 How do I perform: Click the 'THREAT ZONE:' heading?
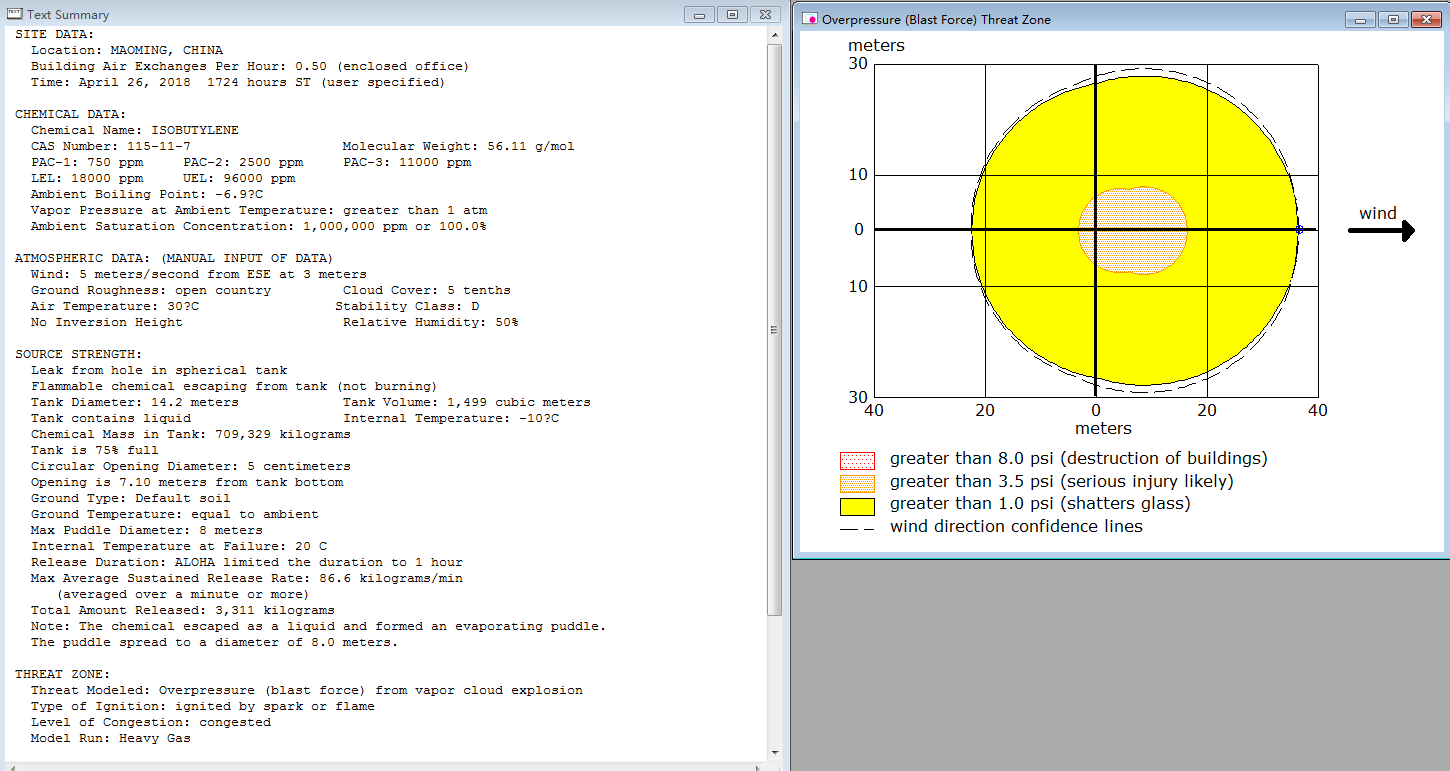tap(63, 674)
